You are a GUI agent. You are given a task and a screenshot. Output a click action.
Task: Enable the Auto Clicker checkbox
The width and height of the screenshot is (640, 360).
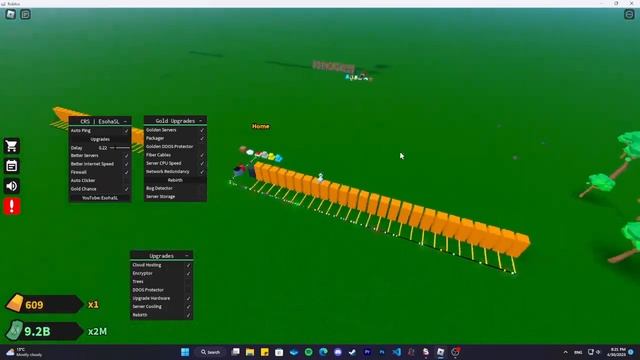[126, 180]
